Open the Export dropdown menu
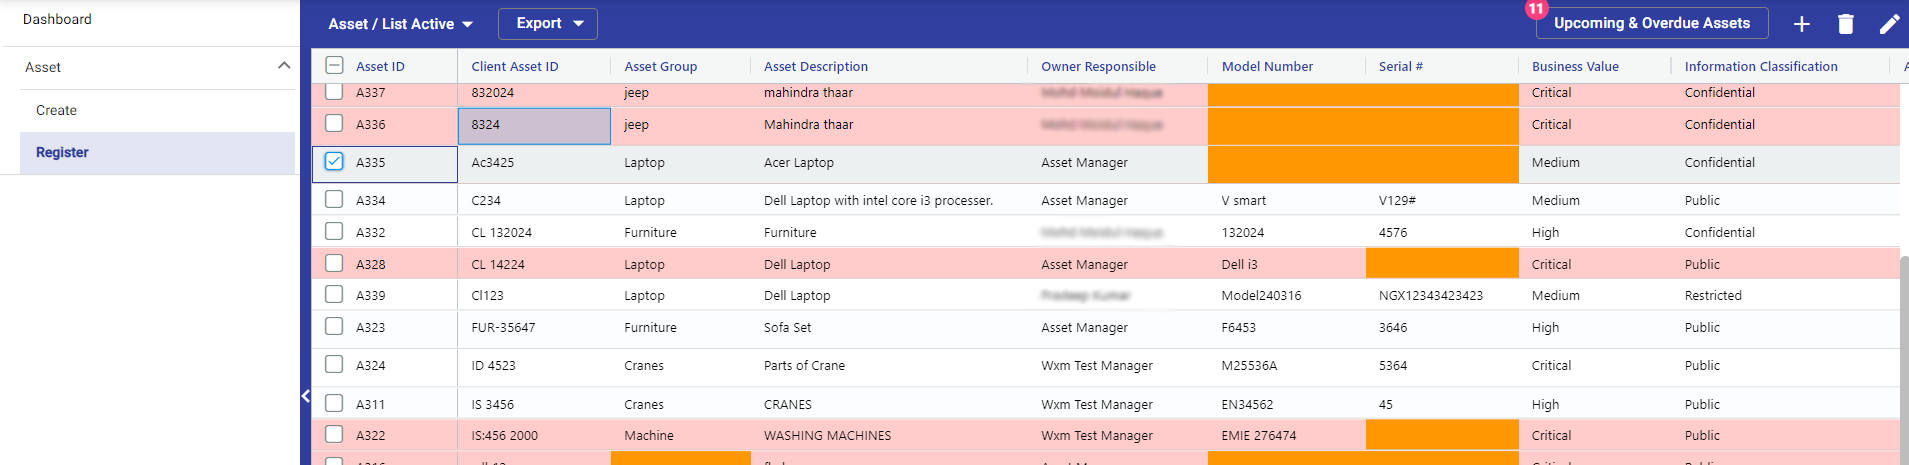The height and width of the screenshot is (465, 1909). click(x=549, y=24)
